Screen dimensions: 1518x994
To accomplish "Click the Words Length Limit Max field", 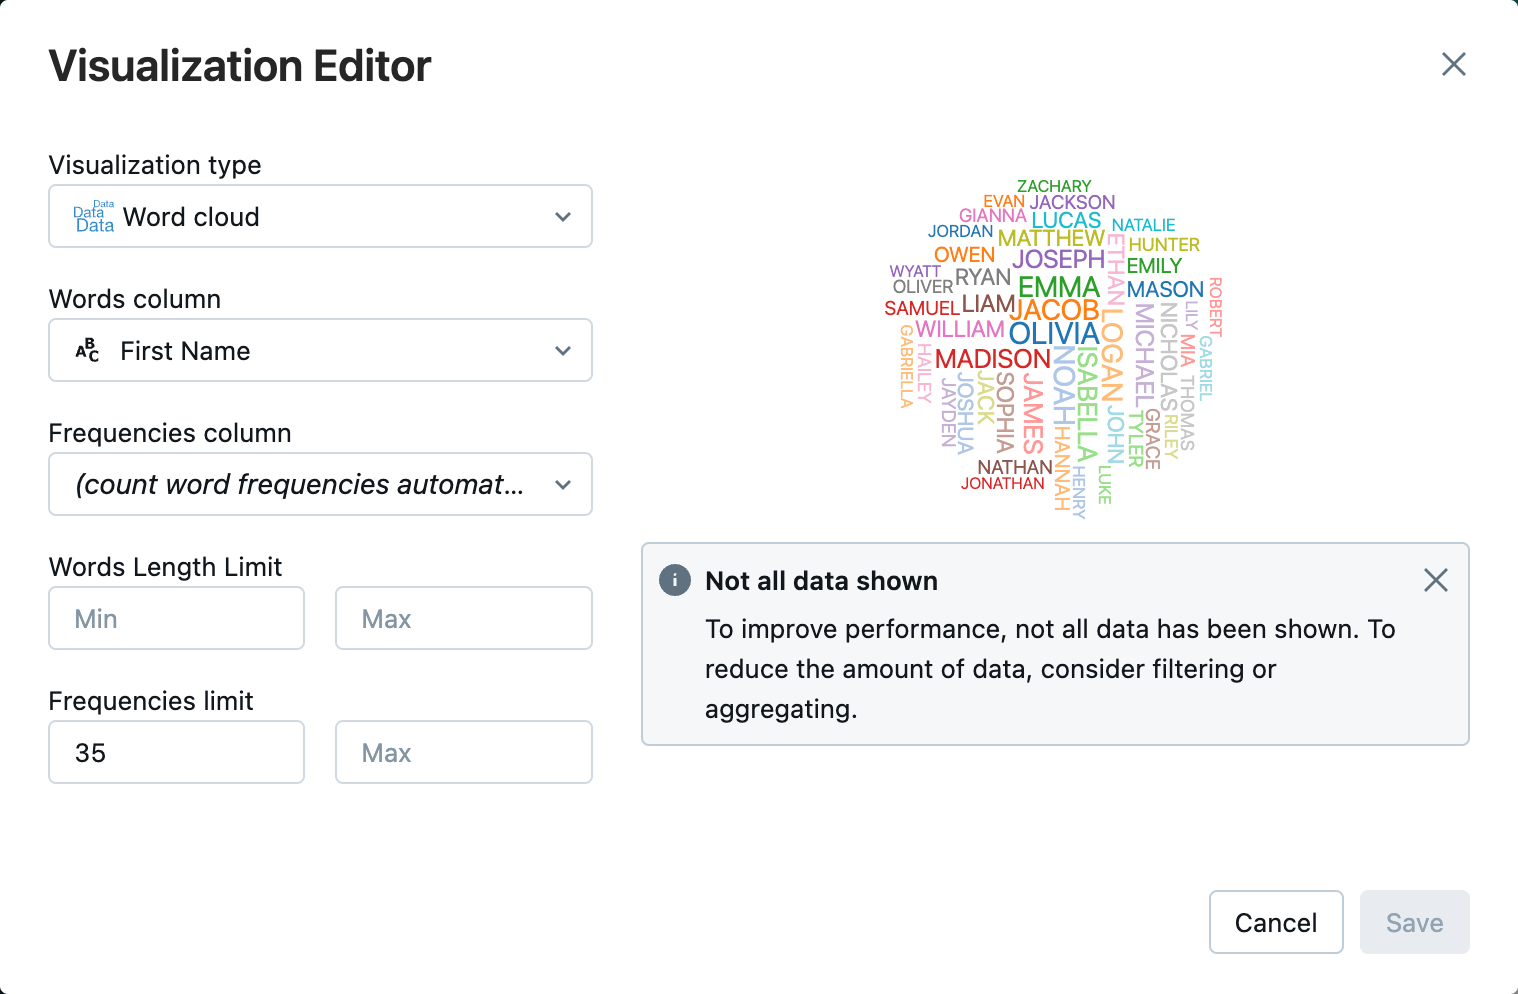I will [463, 619].
